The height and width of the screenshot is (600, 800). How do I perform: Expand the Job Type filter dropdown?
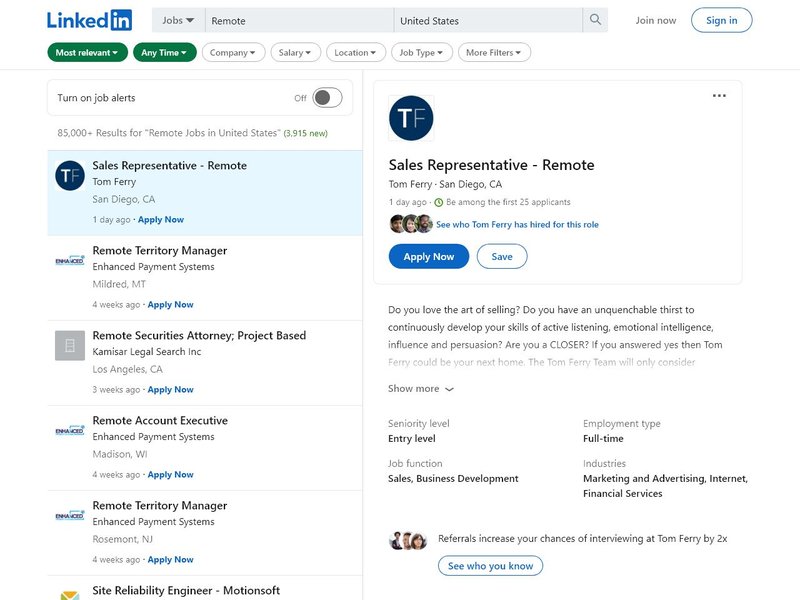[421, 53]
